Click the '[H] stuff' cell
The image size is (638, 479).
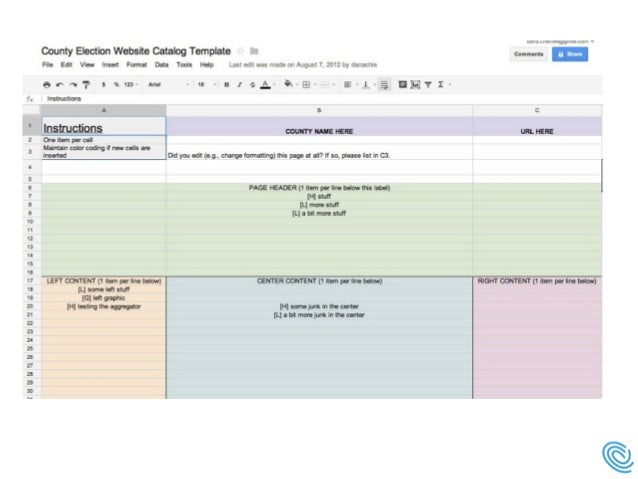[x=319, y=196]
